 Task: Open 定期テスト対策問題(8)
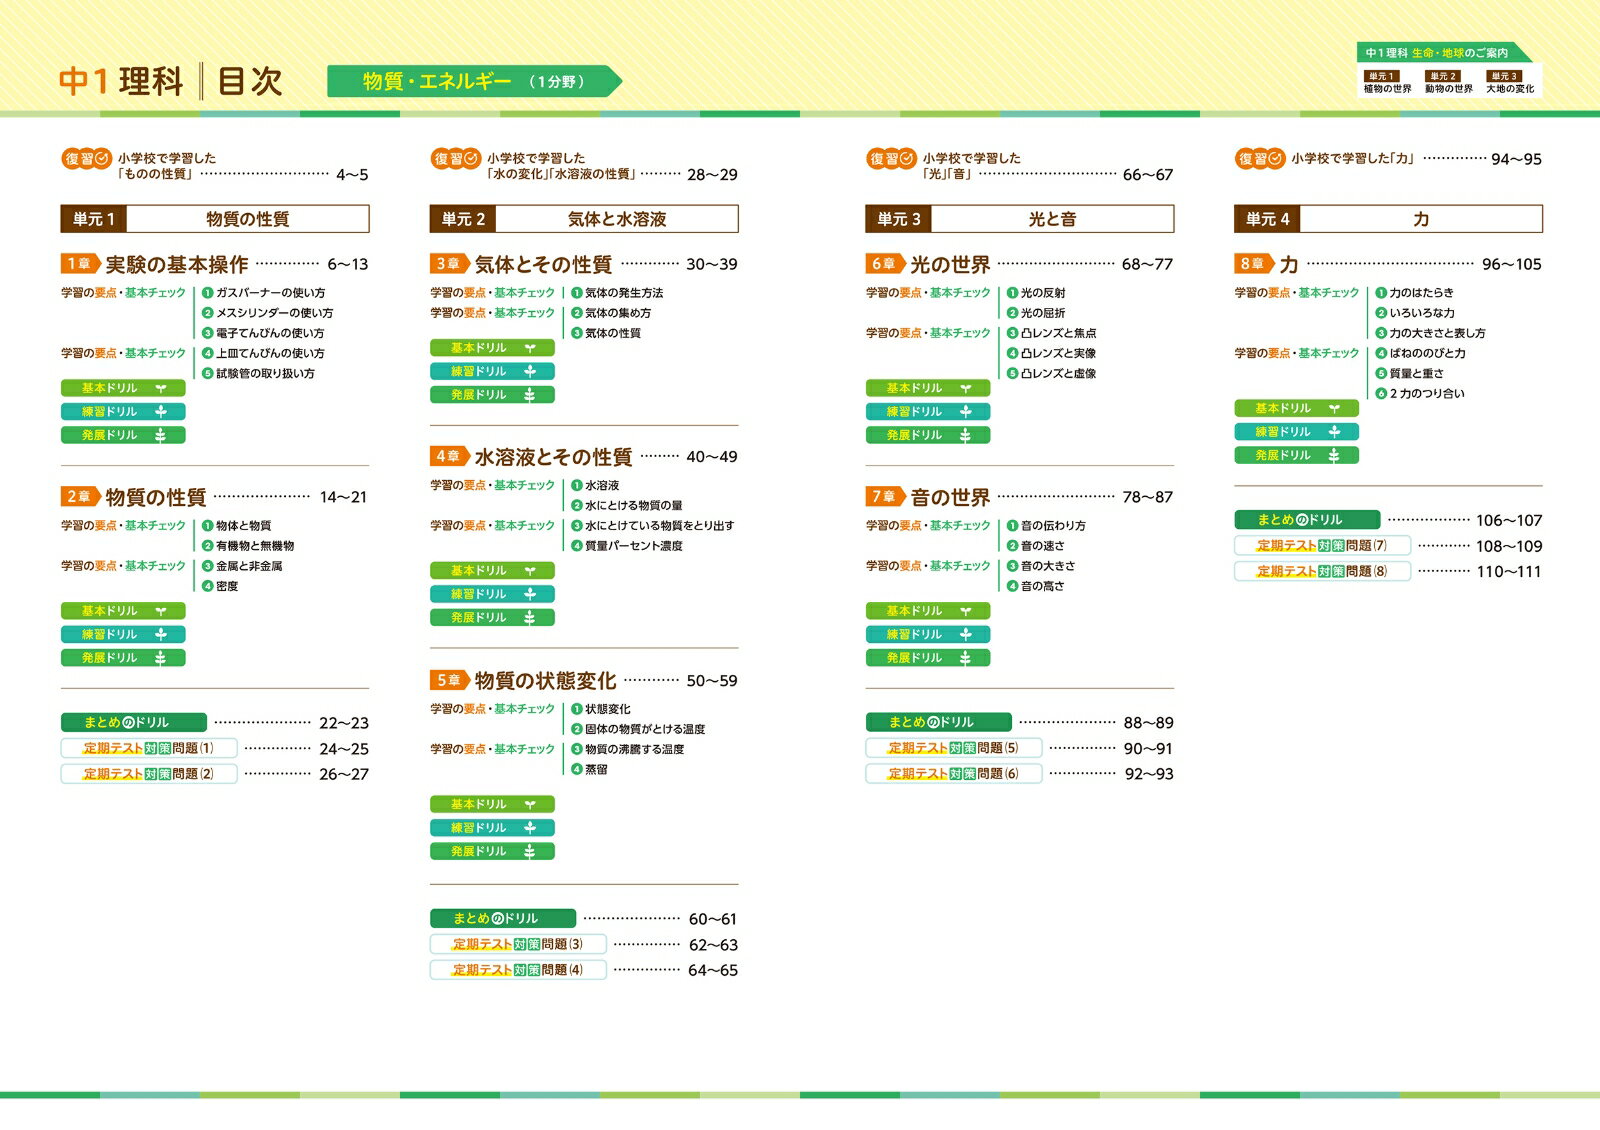click(1322, 572)
